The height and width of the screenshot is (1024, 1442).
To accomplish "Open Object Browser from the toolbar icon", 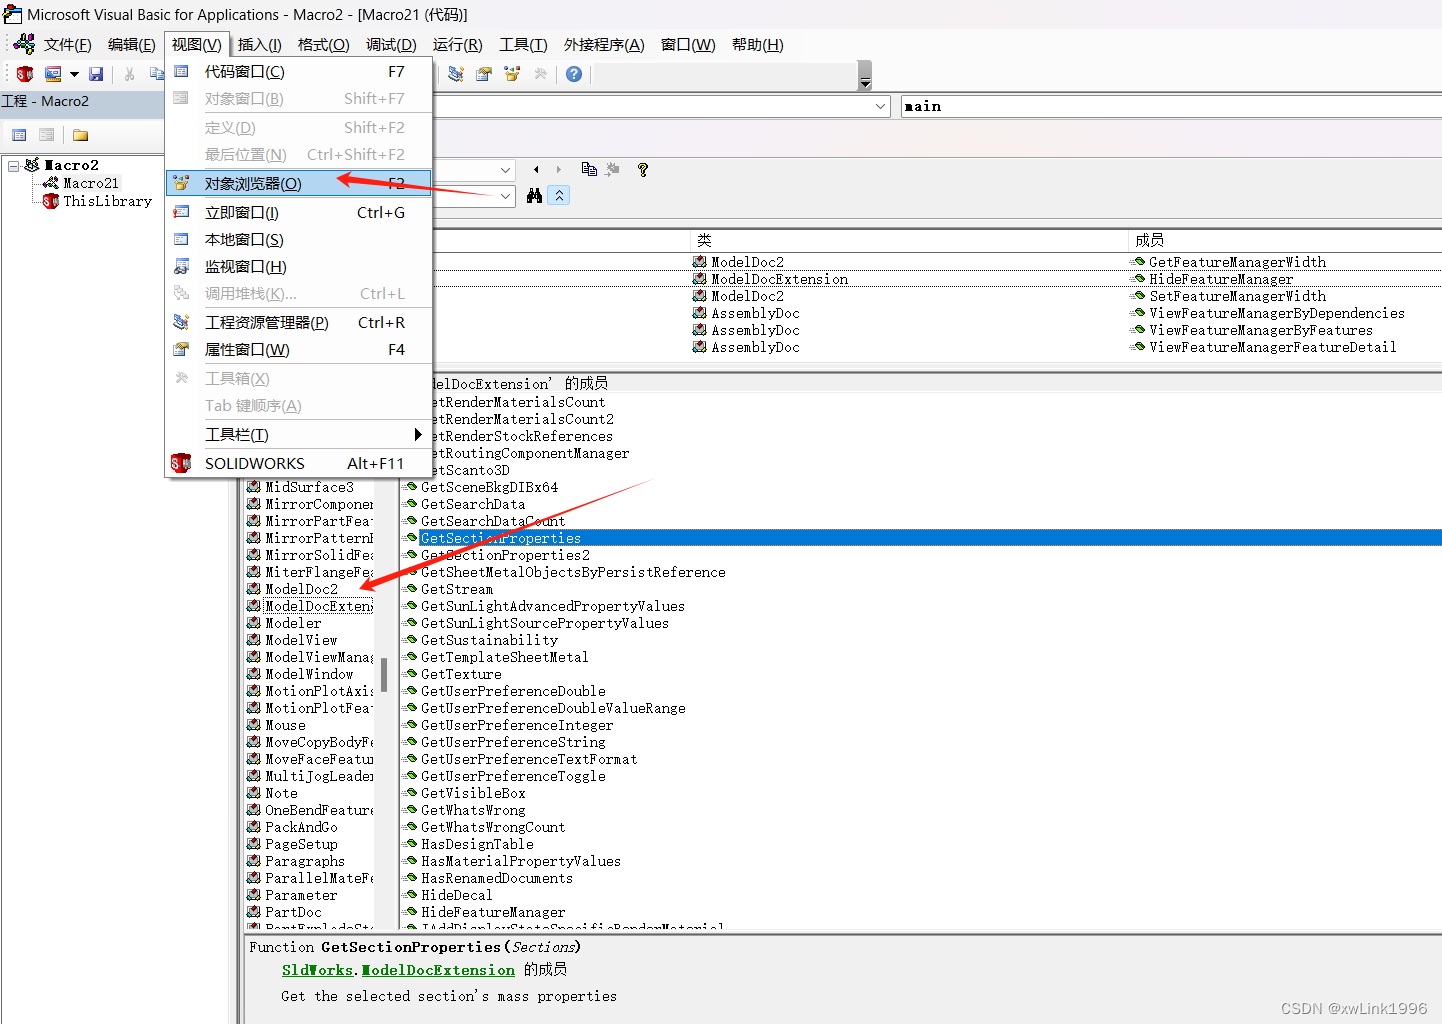I will tap(512, 74).
